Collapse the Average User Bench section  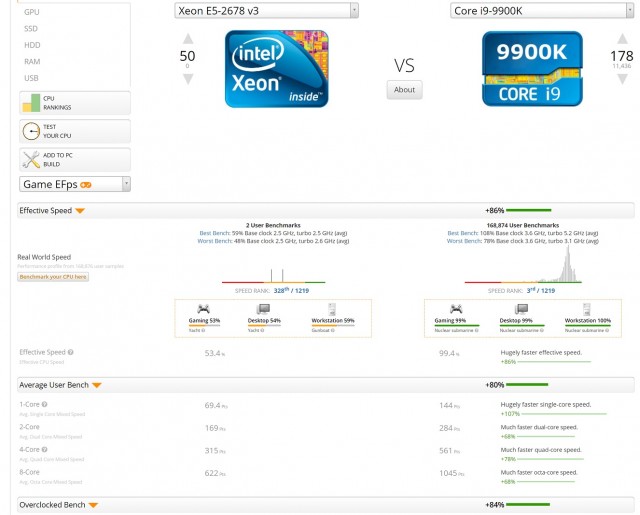point(97,385)
